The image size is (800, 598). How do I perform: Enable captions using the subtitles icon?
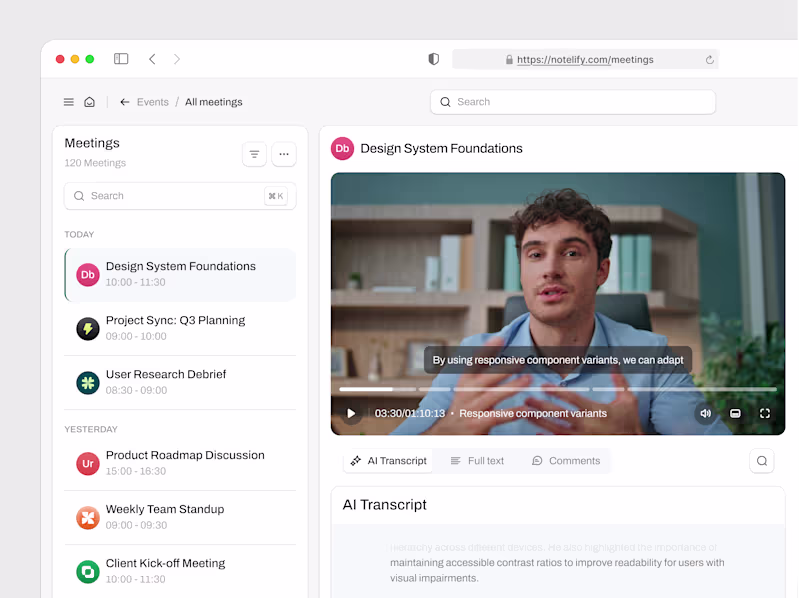tap(735, 412)
